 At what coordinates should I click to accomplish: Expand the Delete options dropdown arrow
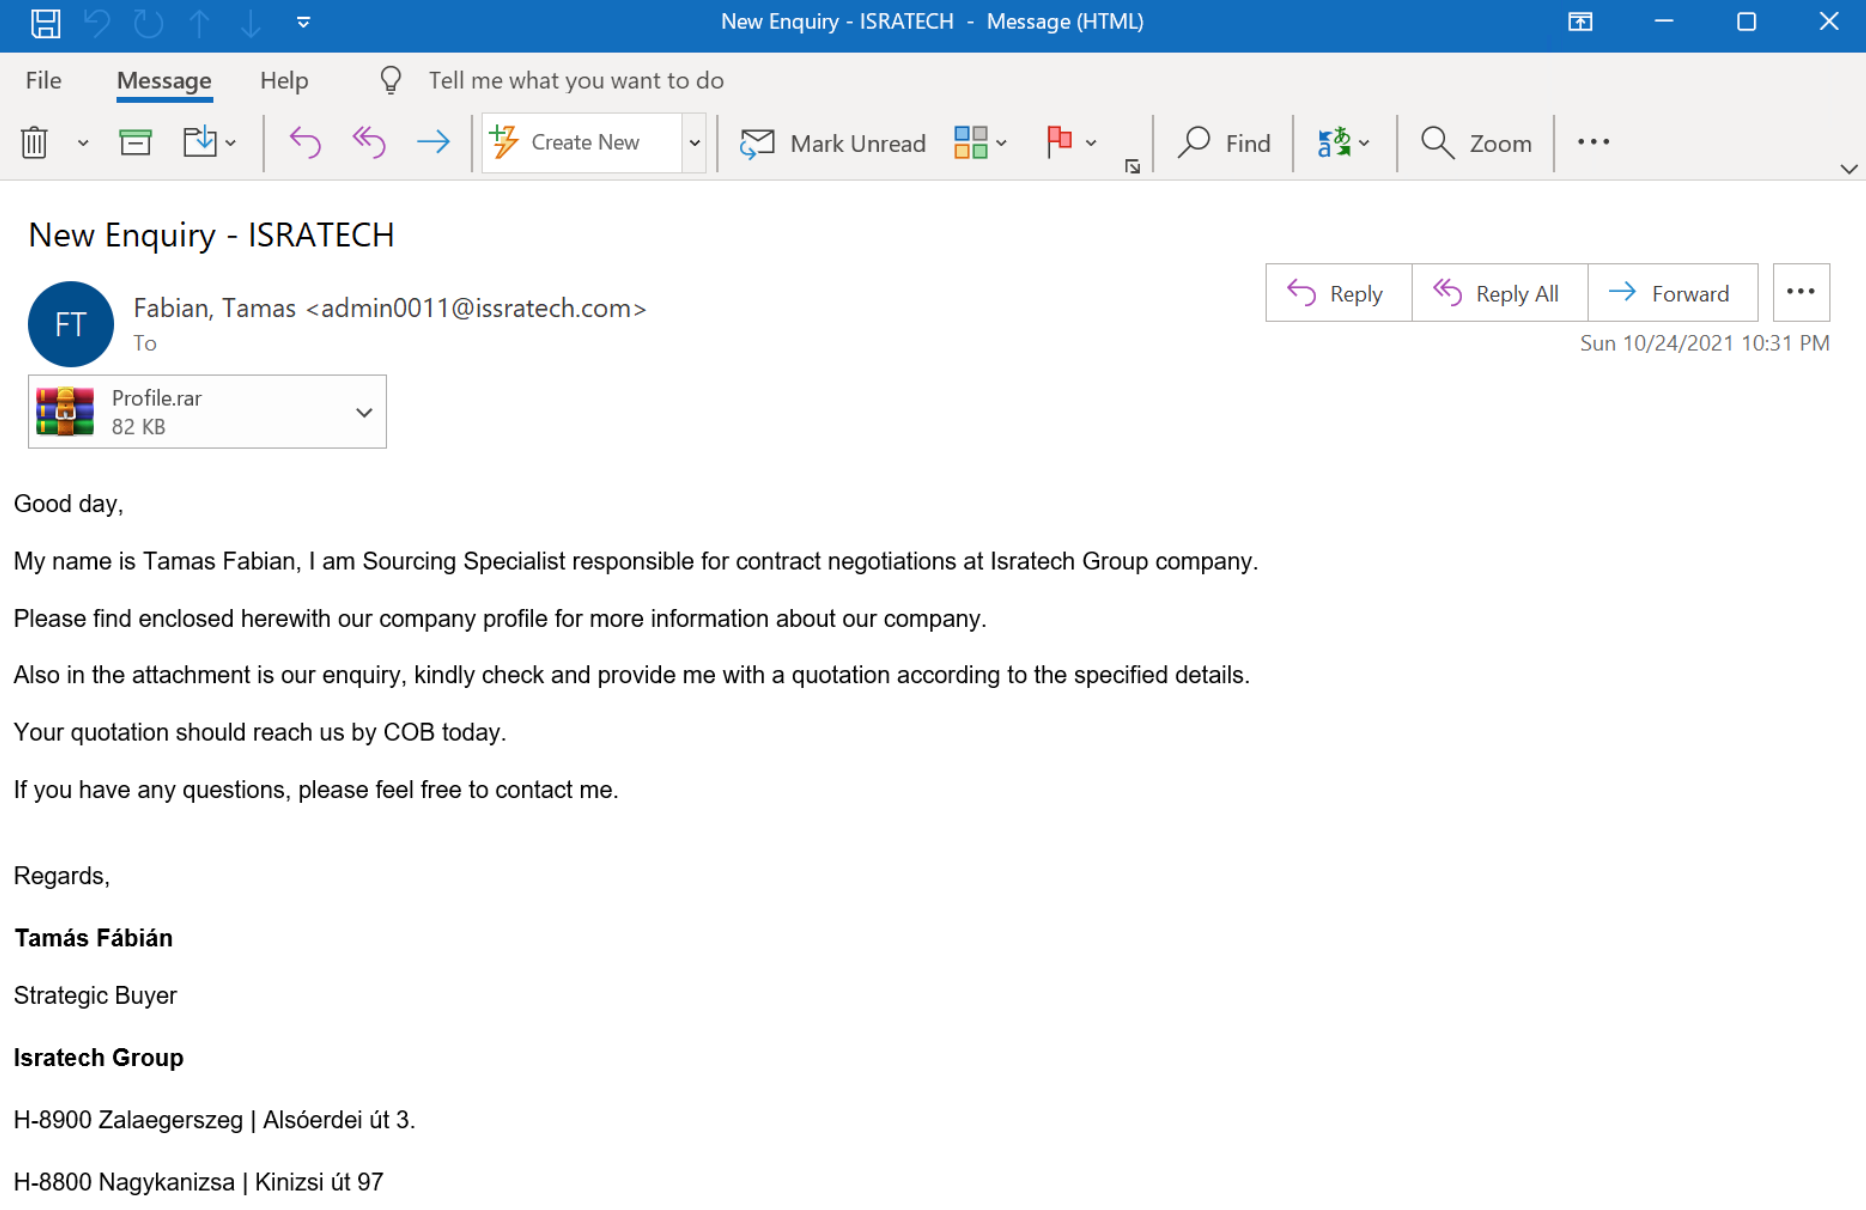(83, 143)
